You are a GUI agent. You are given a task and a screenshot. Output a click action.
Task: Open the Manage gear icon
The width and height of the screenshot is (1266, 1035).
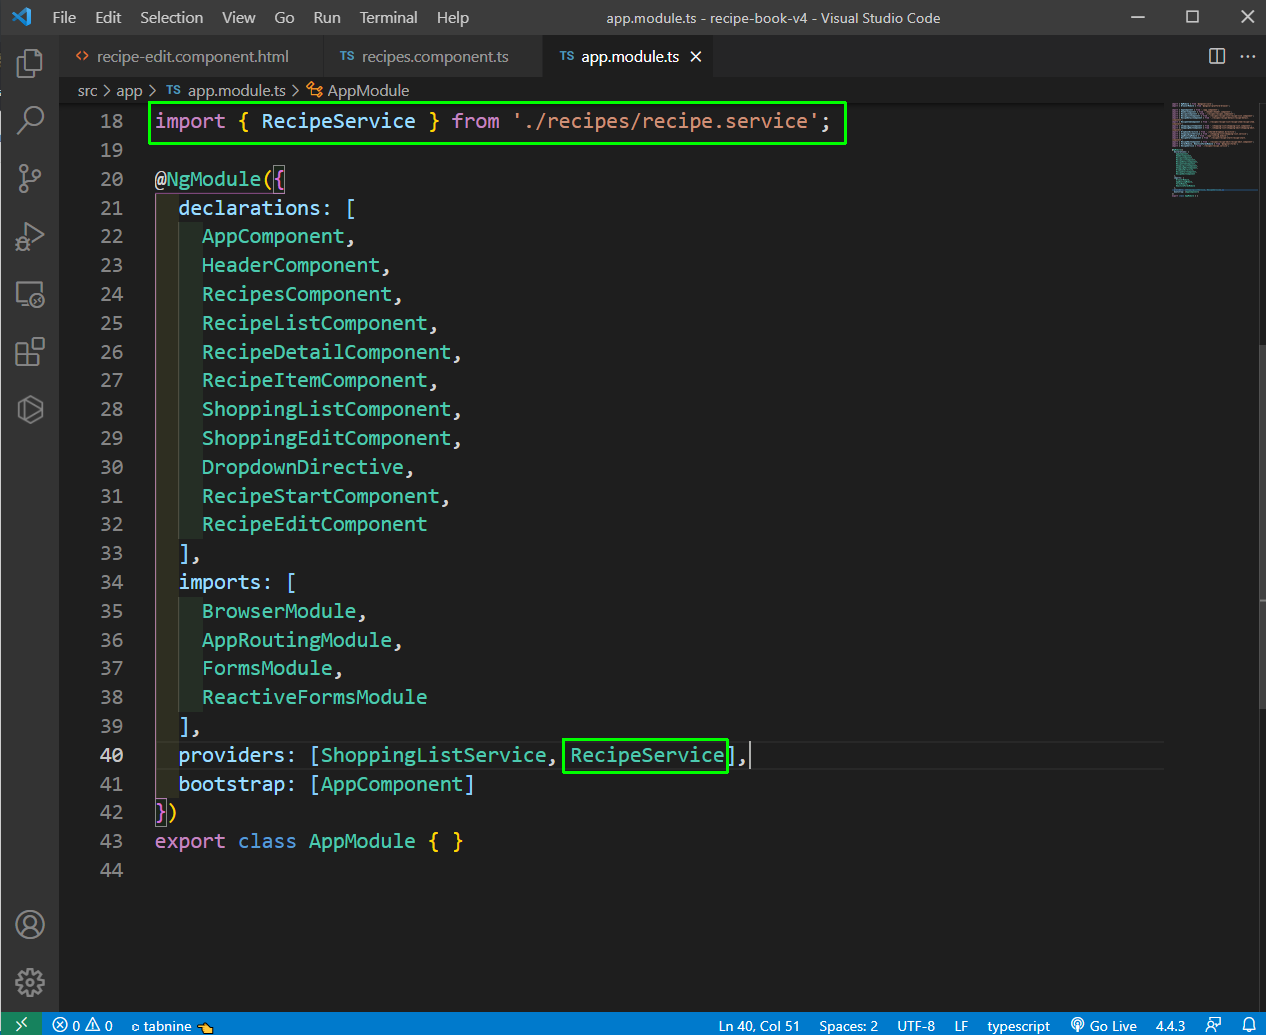tap(30, 982)
